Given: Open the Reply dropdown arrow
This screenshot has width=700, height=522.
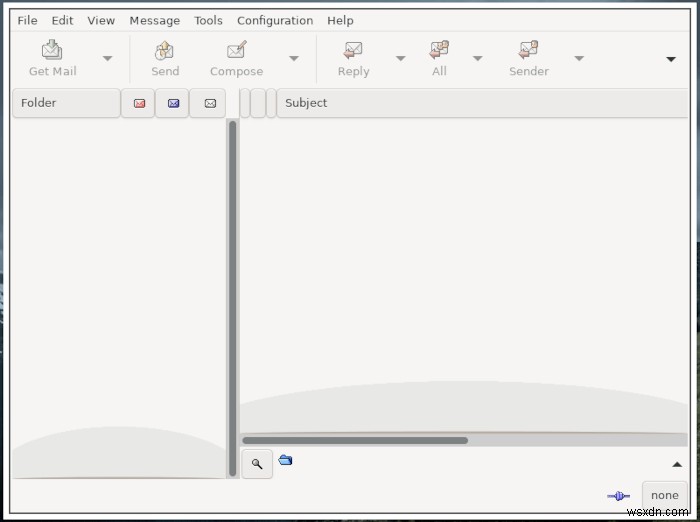Looking at the screenshot, I should click(x=400, y=58).
